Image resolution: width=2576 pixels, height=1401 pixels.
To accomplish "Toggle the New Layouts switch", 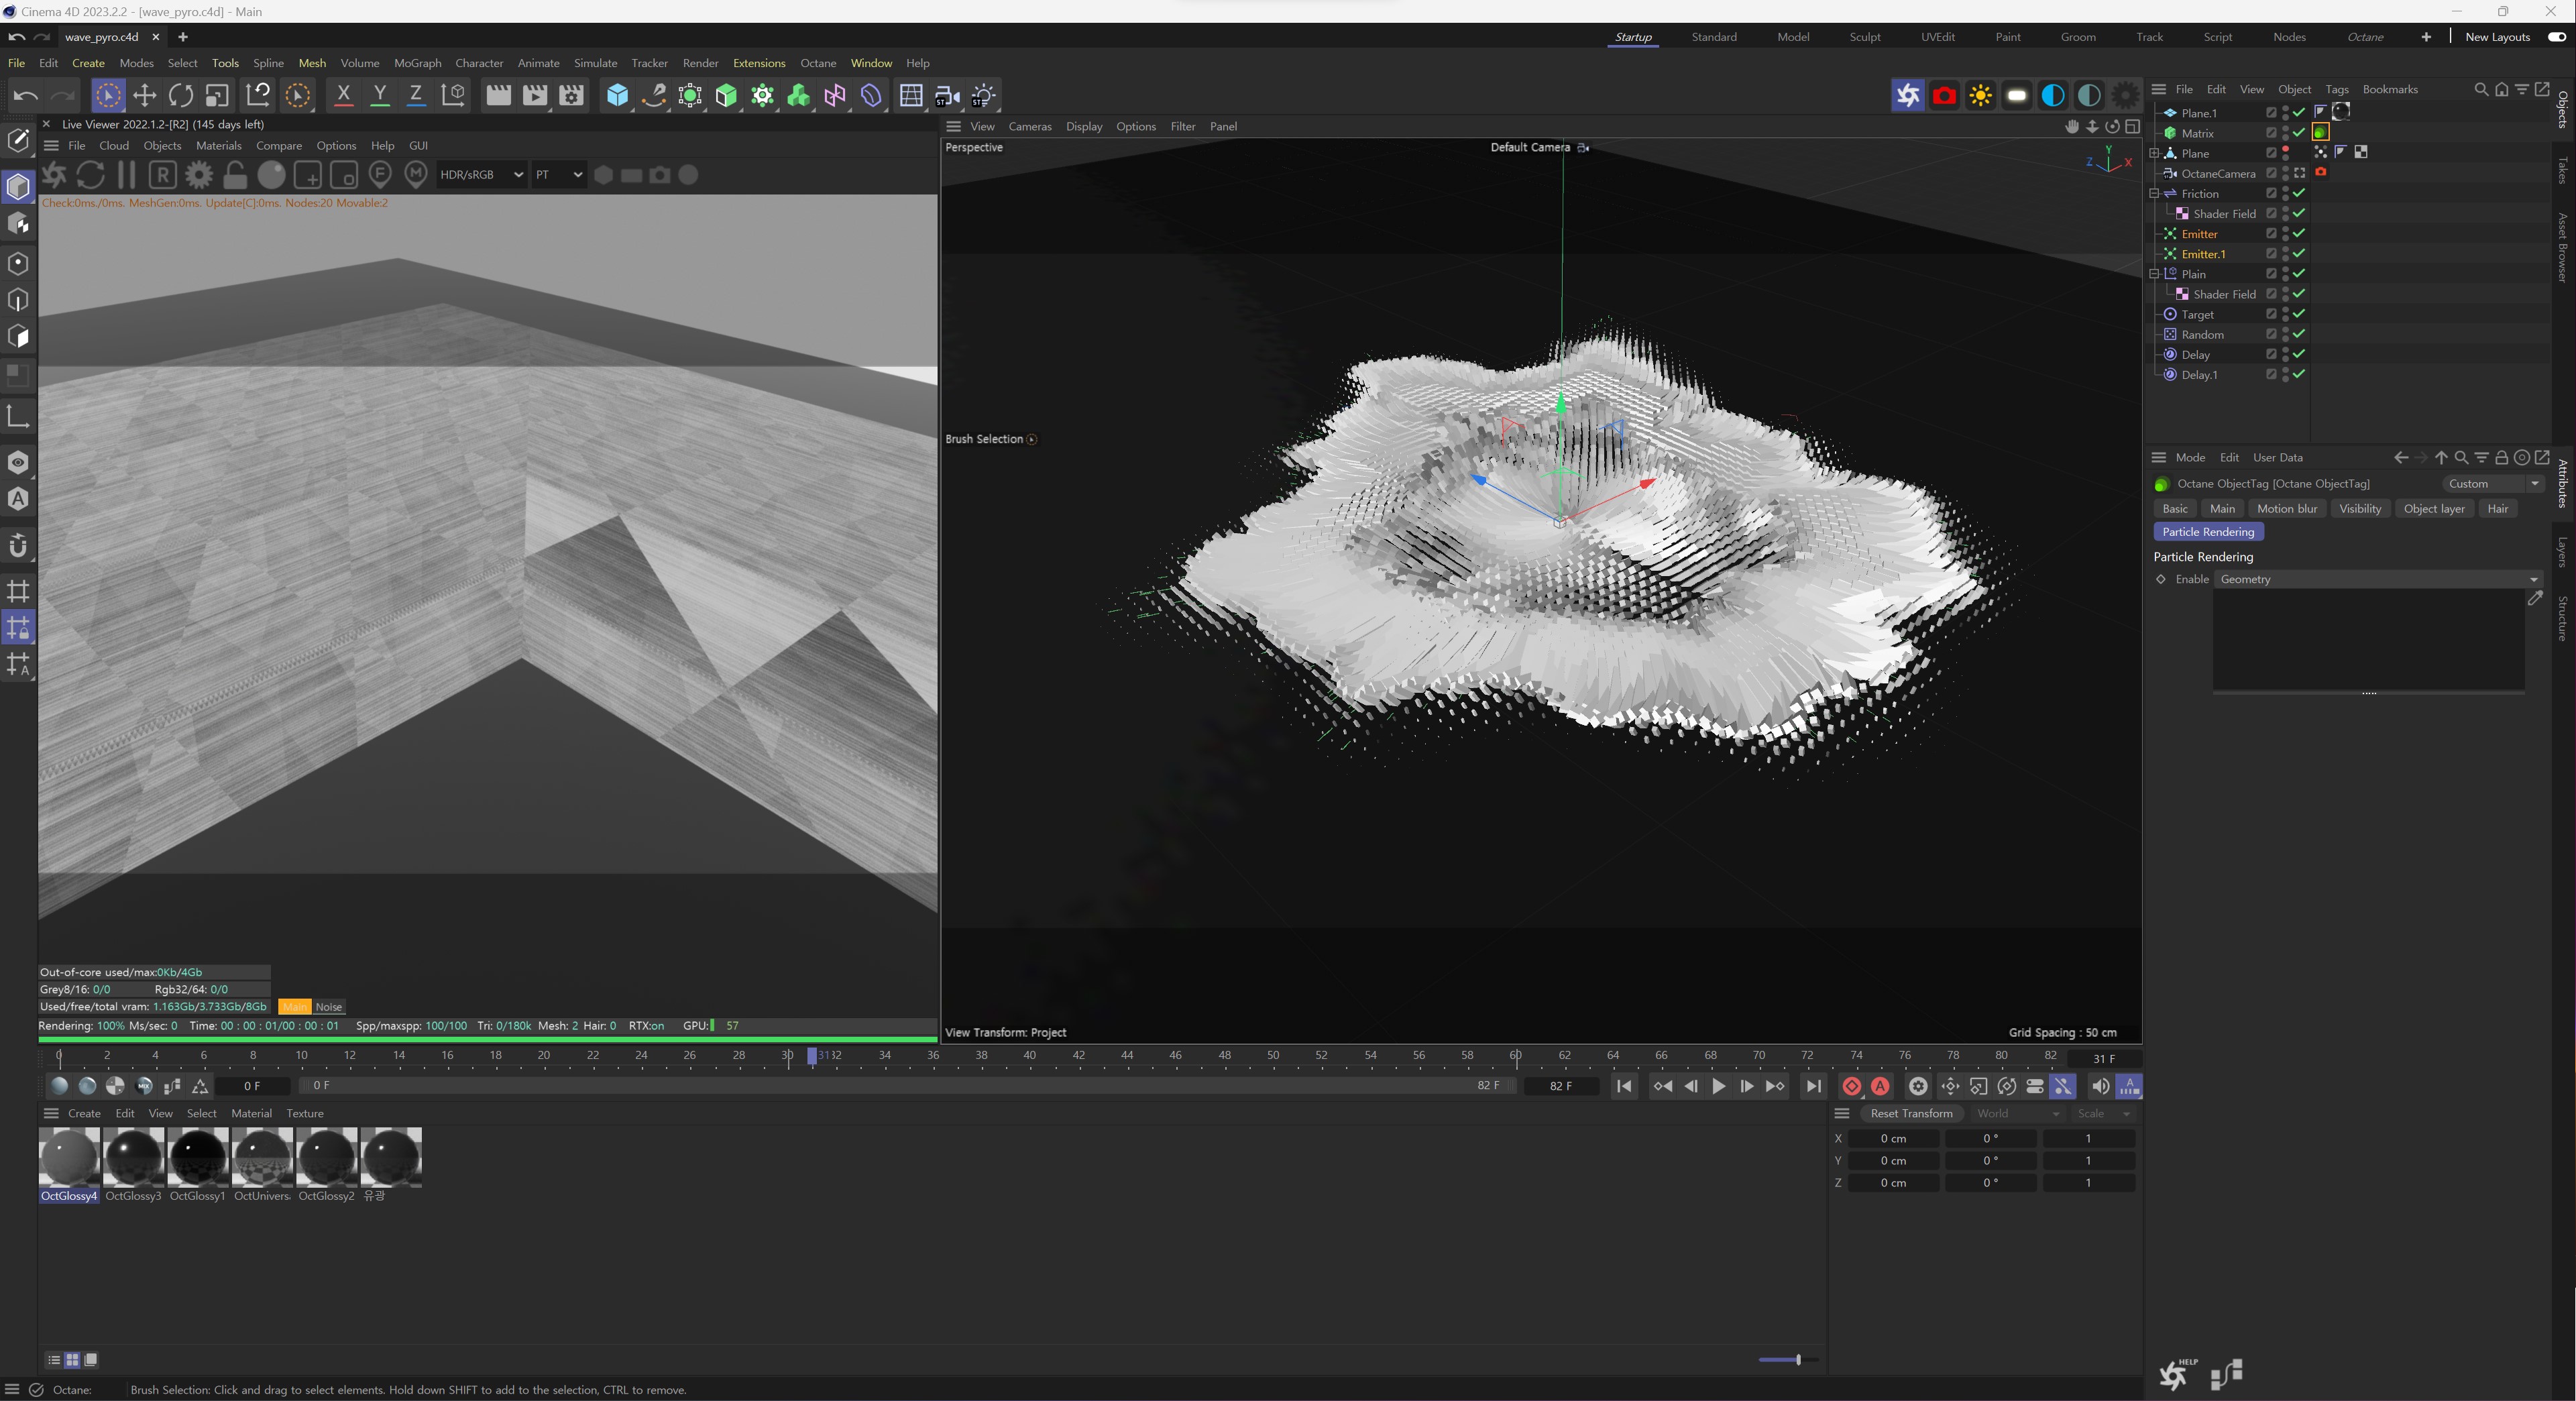I will click(x=2556, y=37).
